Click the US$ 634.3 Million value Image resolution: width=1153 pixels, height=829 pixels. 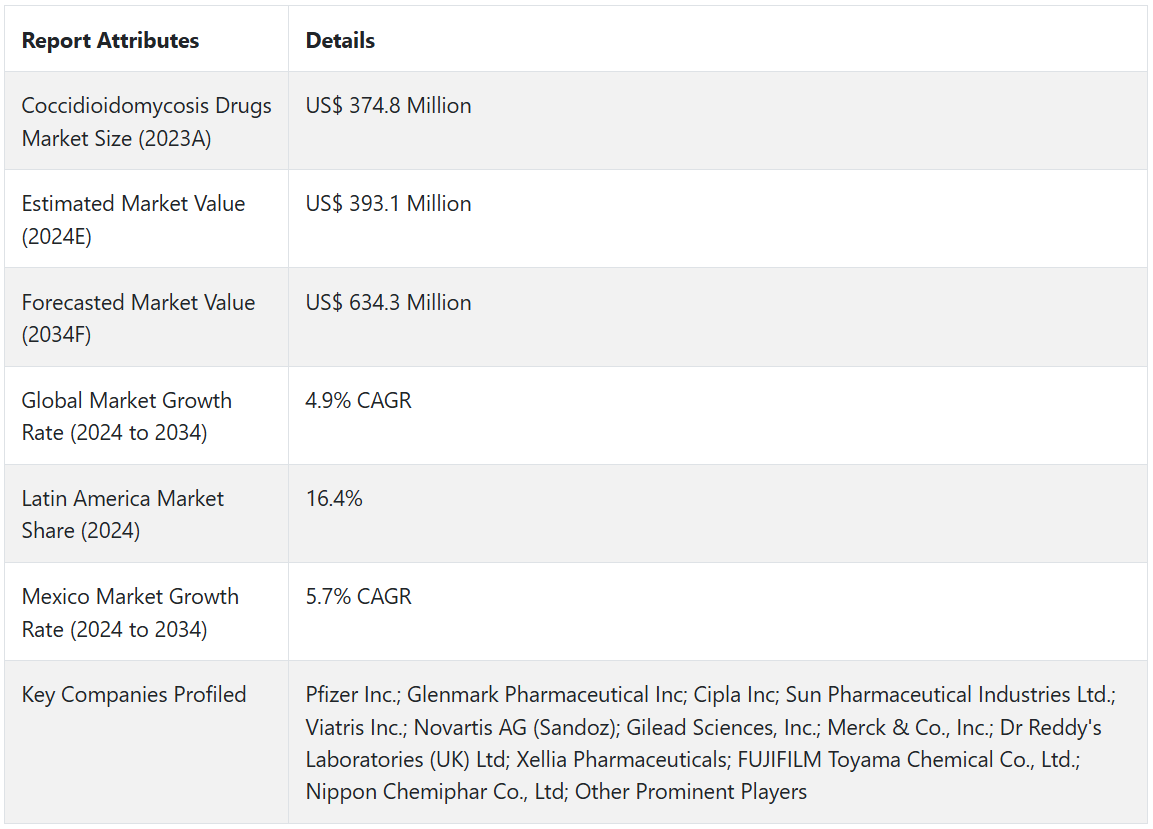click(x=388, y=303)
